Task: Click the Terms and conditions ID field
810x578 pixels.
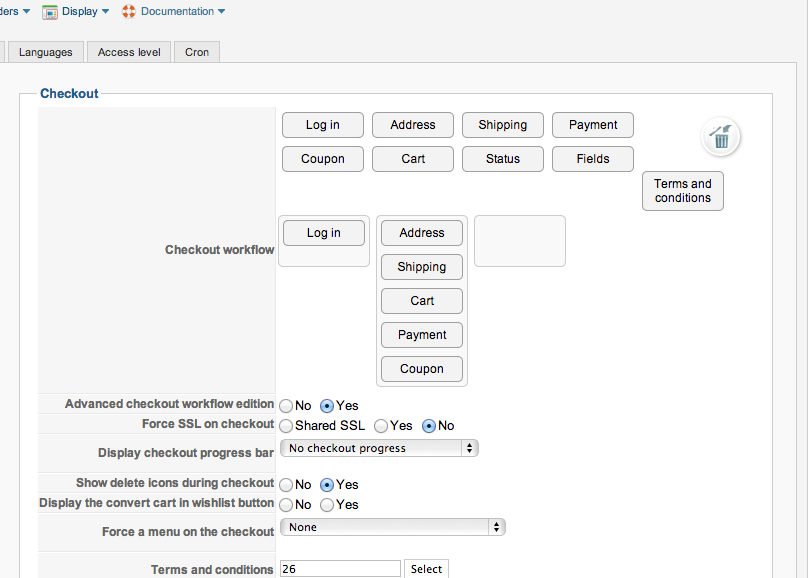Action: tap(340, 569)
